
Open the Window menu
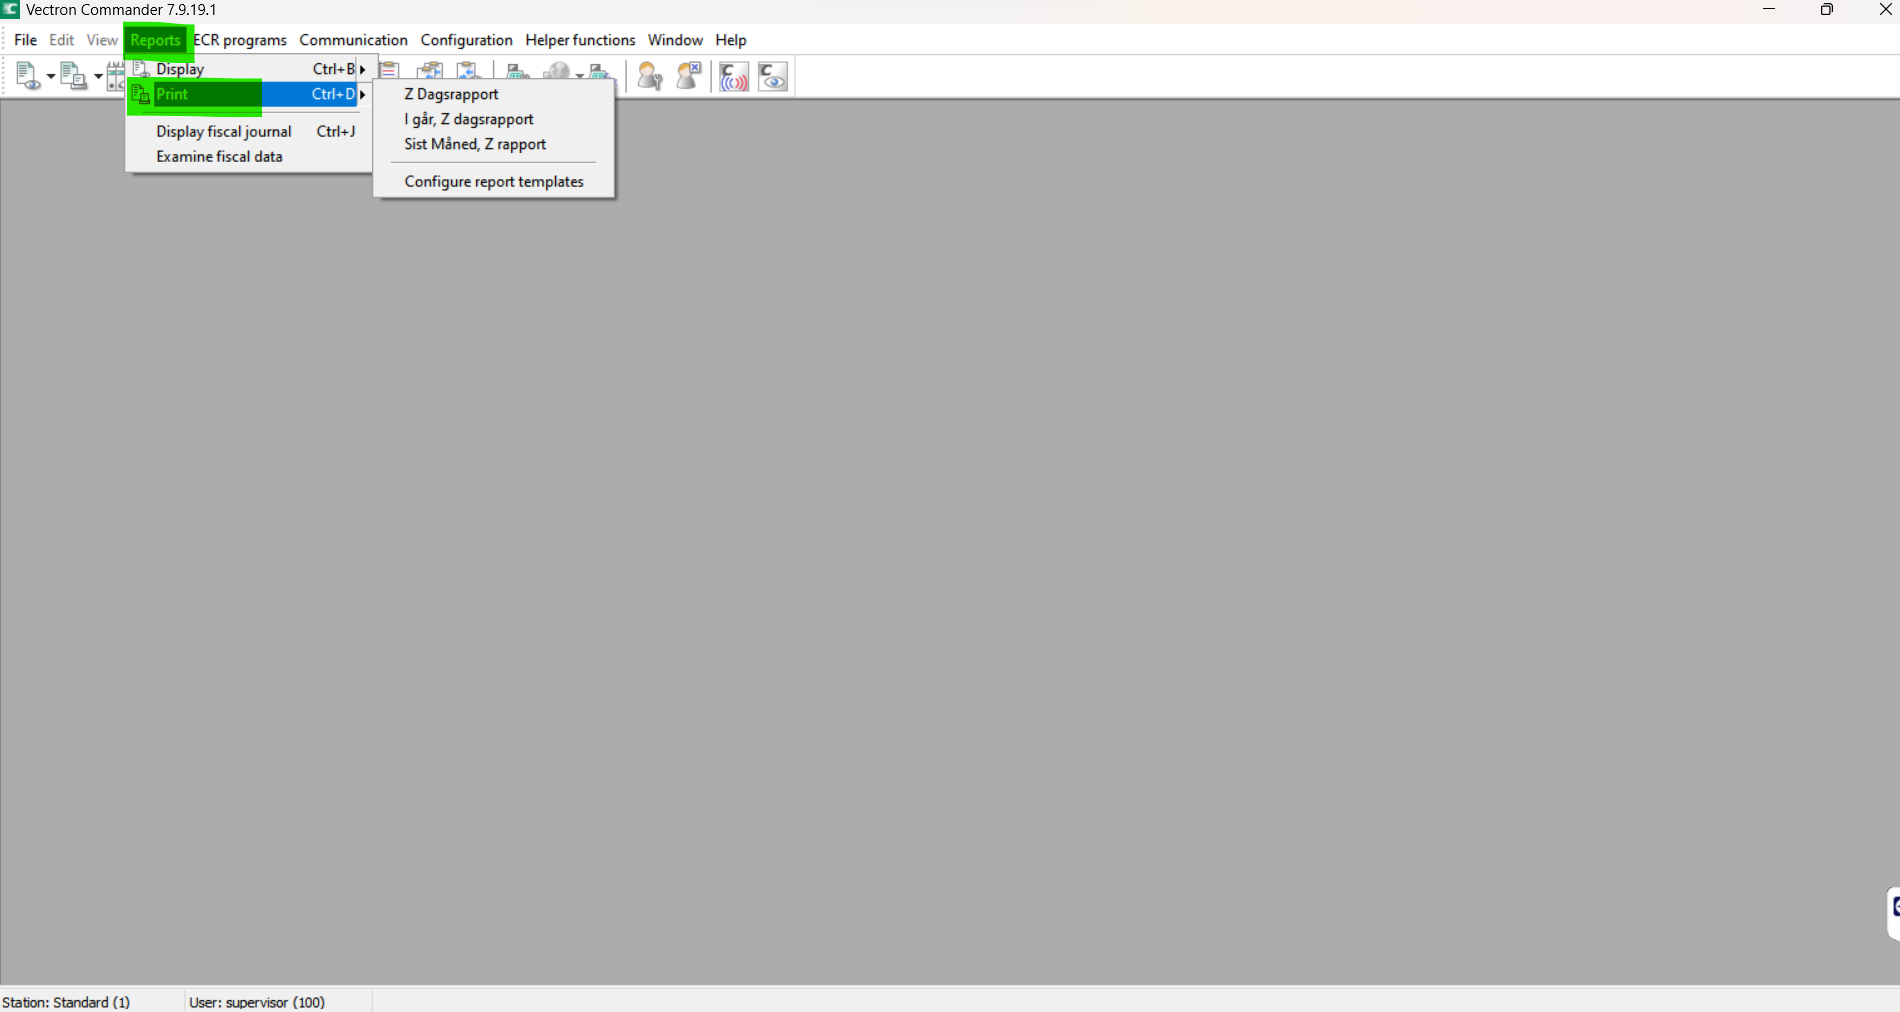click(x=675, y=40)
